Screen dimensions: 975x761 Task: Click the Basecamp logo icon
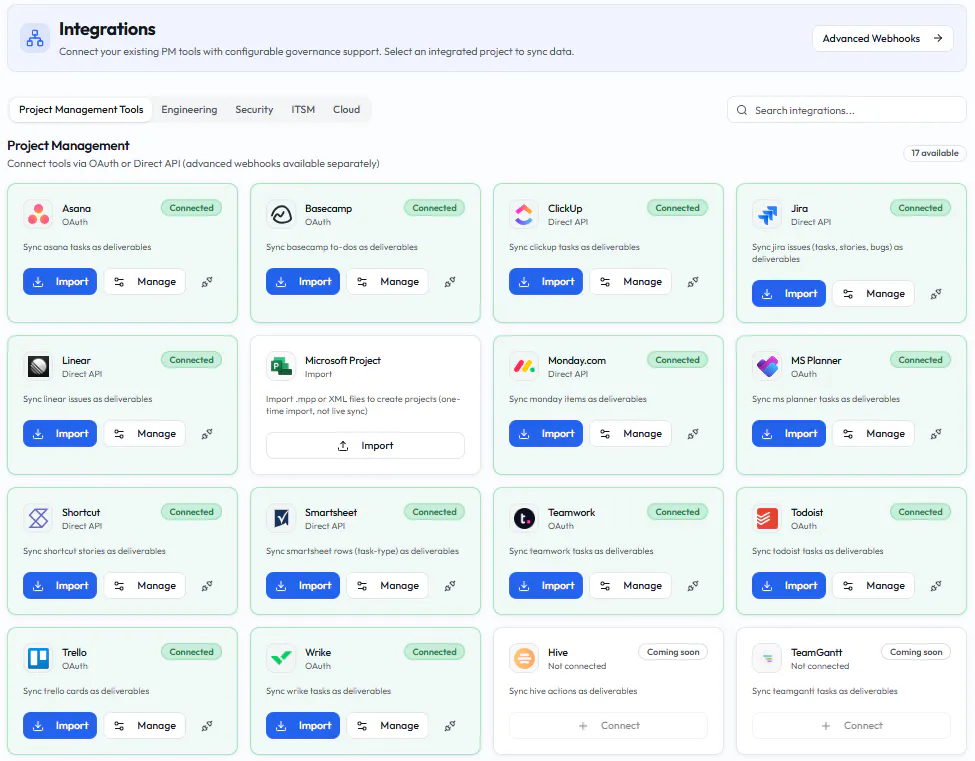click(281, 214)
